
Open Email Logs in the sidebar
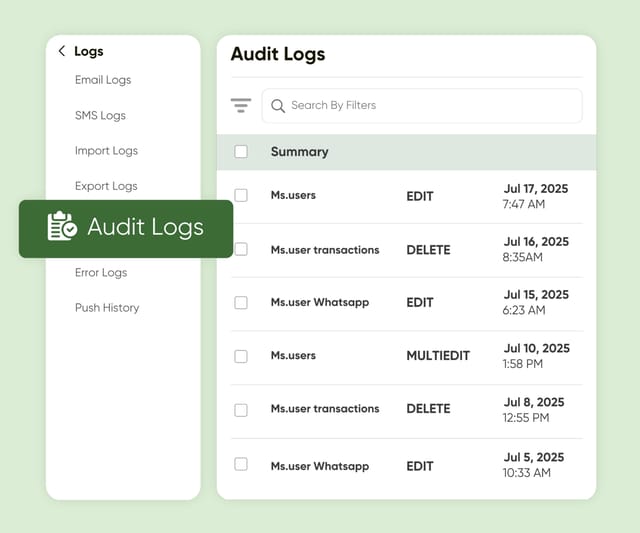coord(103,80)
